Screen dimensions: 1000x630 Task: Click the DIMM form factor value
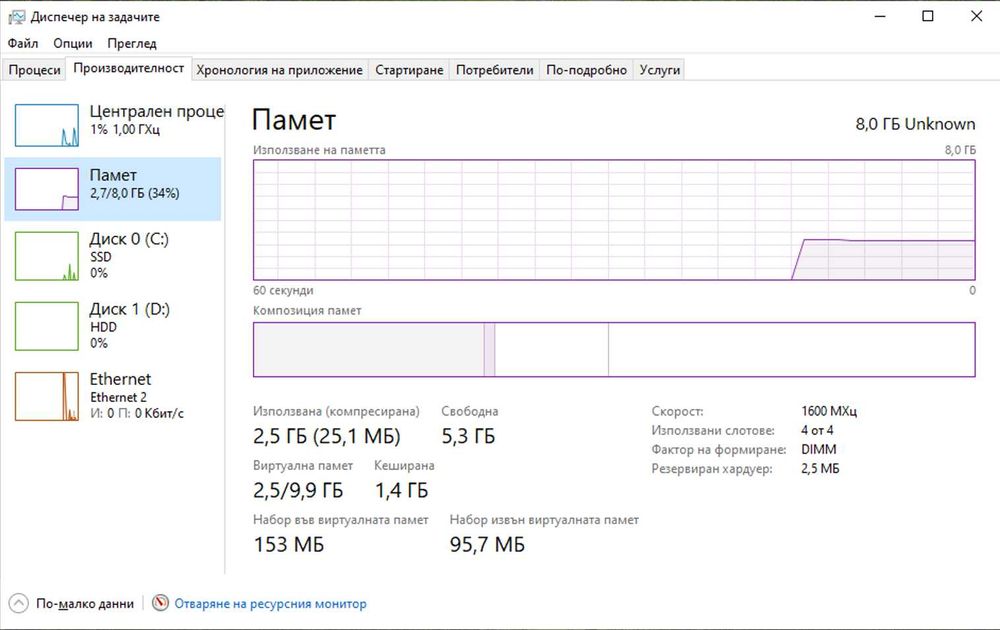click(819, 450)
